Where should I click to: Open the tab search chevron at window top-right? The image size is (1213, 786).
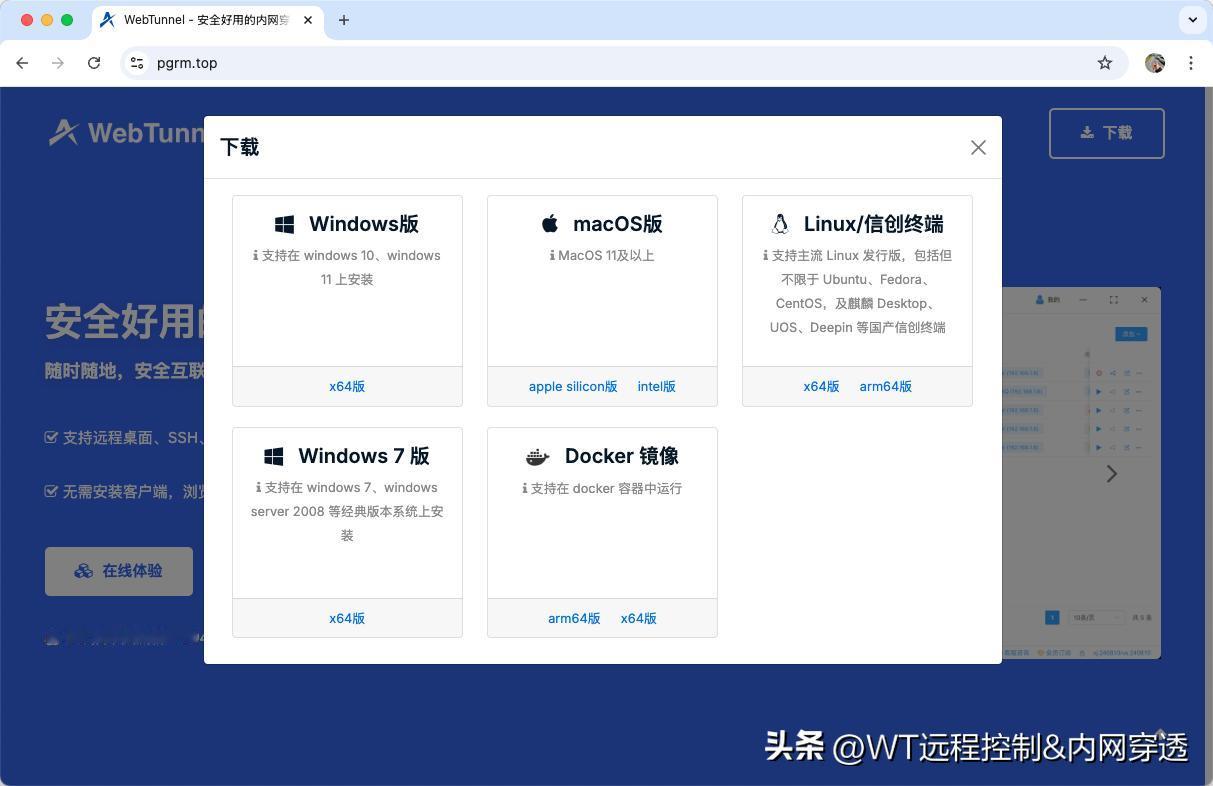1192,20
